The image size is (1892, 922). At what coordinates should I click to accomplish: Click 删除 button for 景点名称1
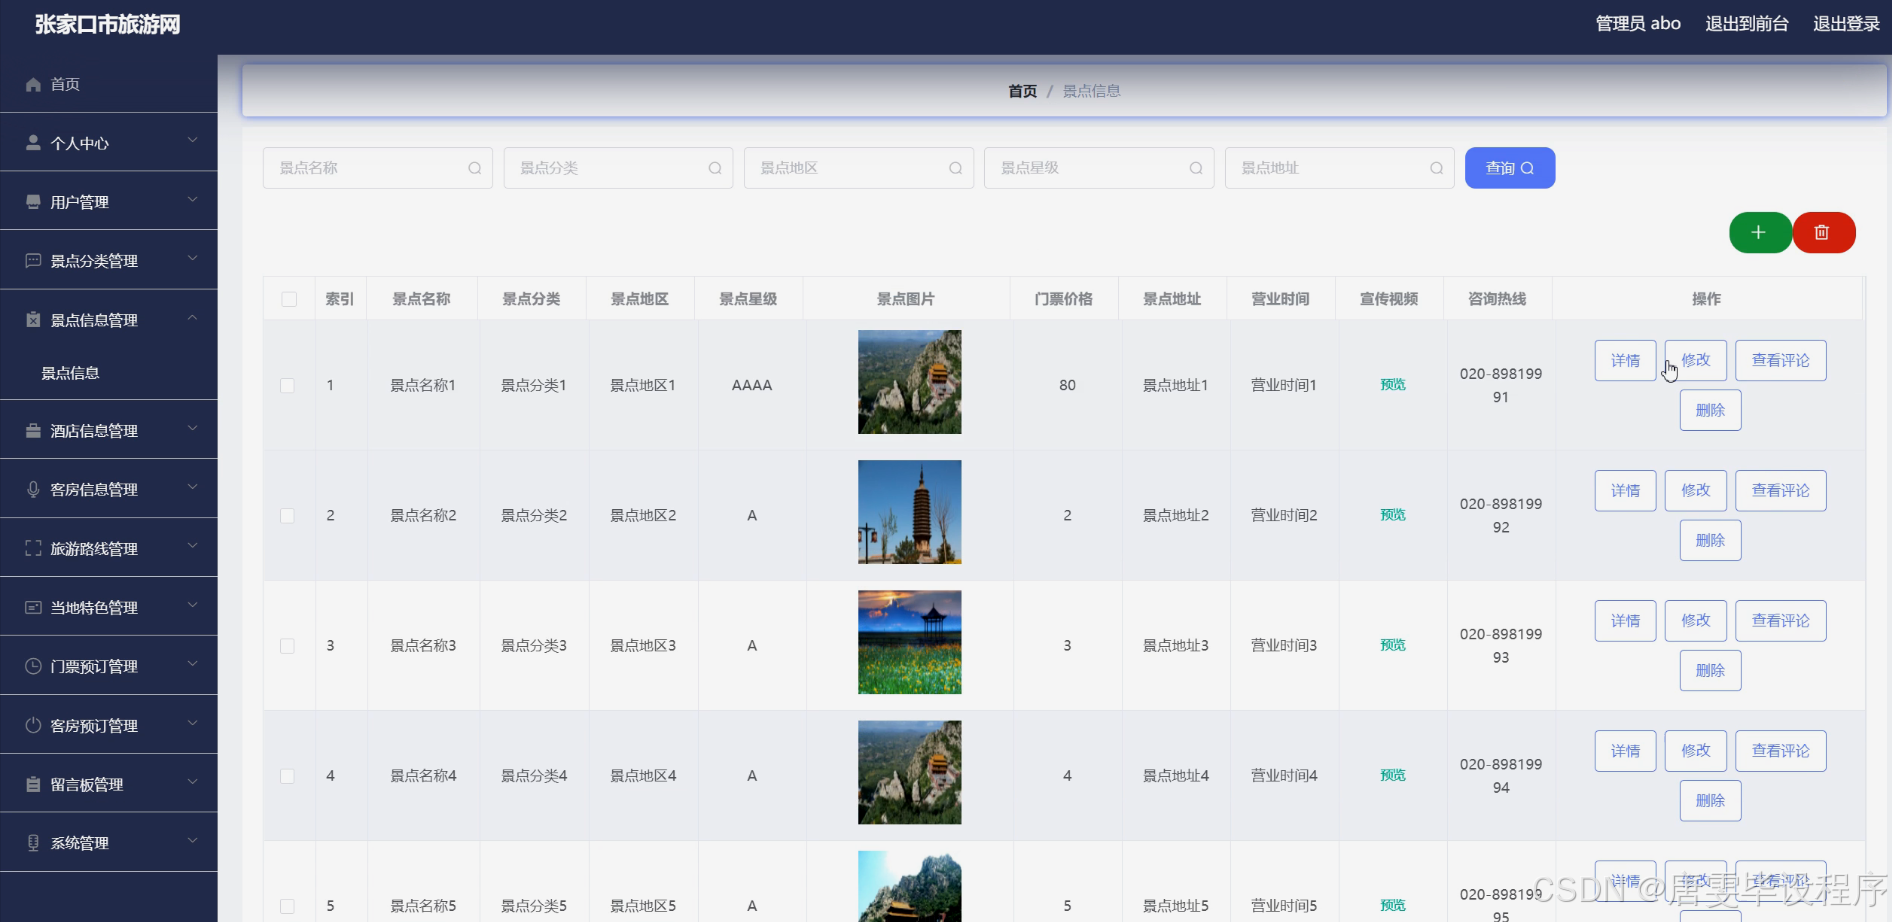pyautogui.click(x=1710, y=411)
